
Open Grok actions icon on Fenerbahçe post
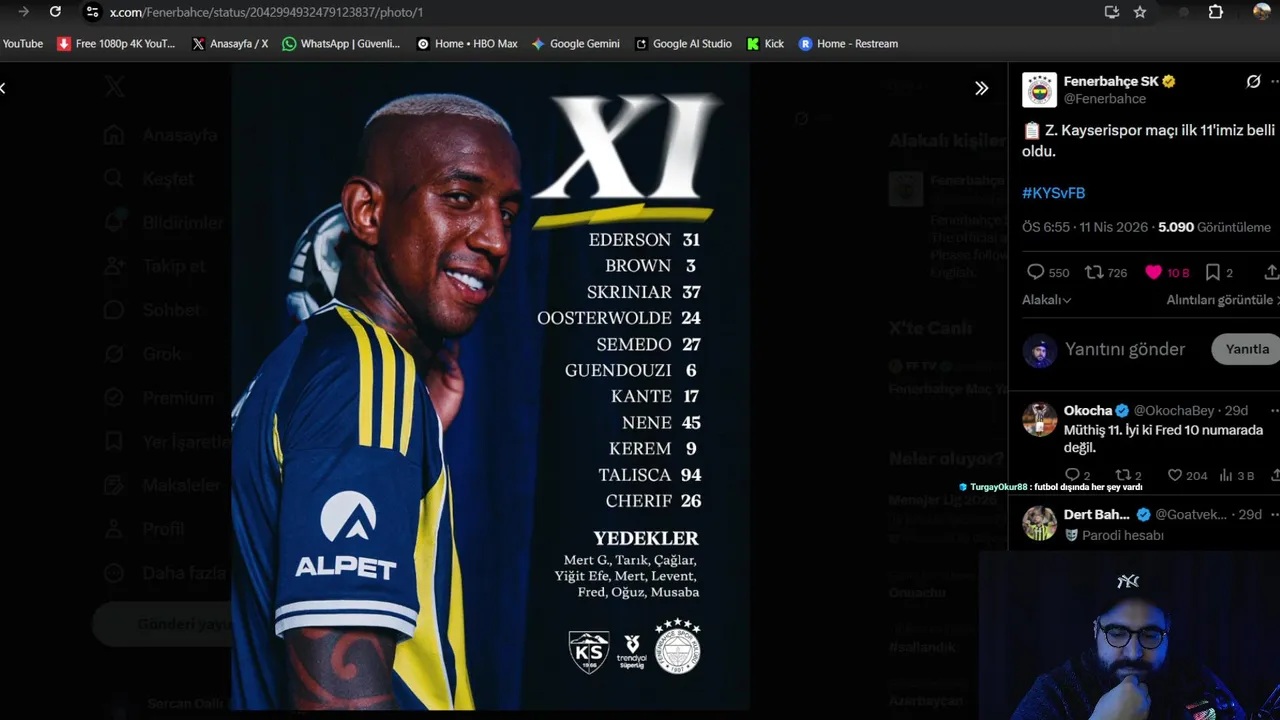[1253, 81]
